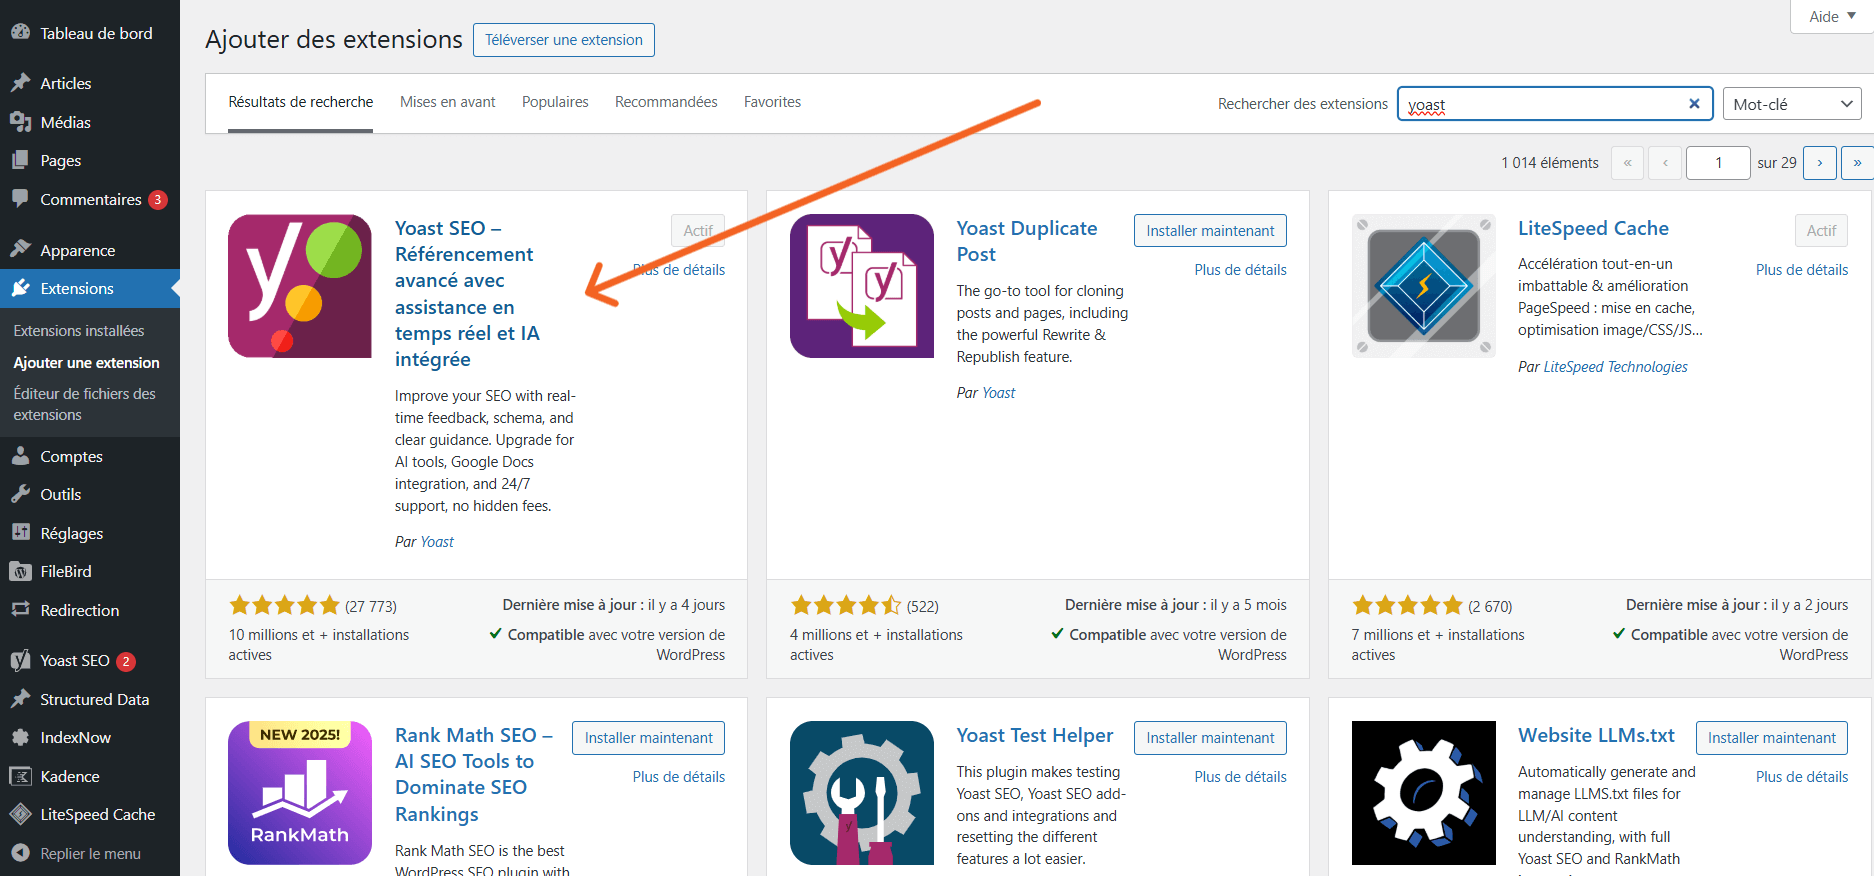Screen dimensions: 1874x876
Task: Click the FileBird sidebar icon
Action: pos(20,572)
